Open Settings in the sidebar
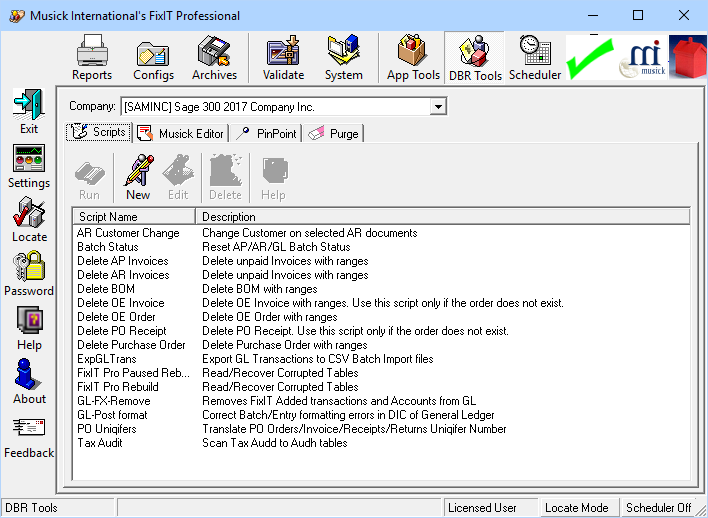Screen dimensions: 708x518 (x=29, y=166)
